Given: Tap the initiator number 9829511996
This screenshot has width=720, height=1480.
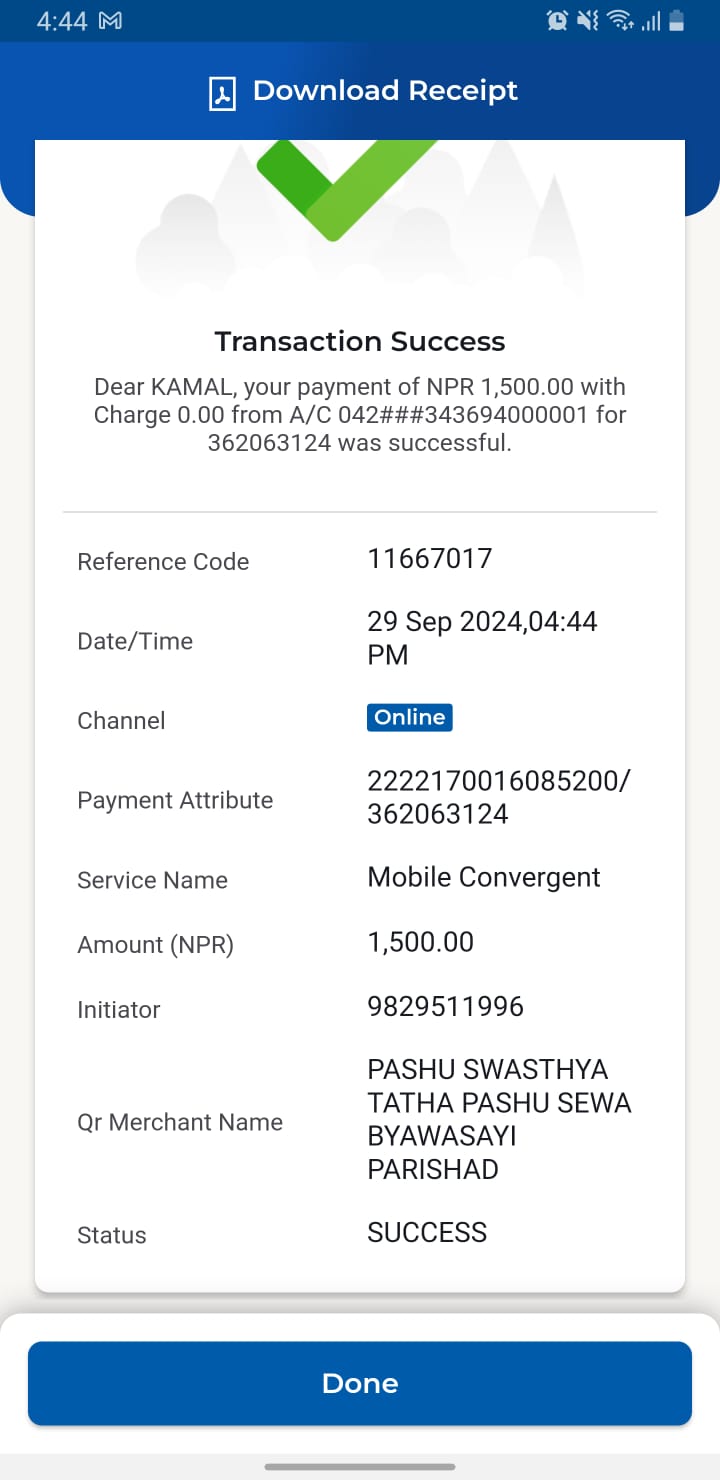Looking at the screenshot, I should pos(446,1006).
